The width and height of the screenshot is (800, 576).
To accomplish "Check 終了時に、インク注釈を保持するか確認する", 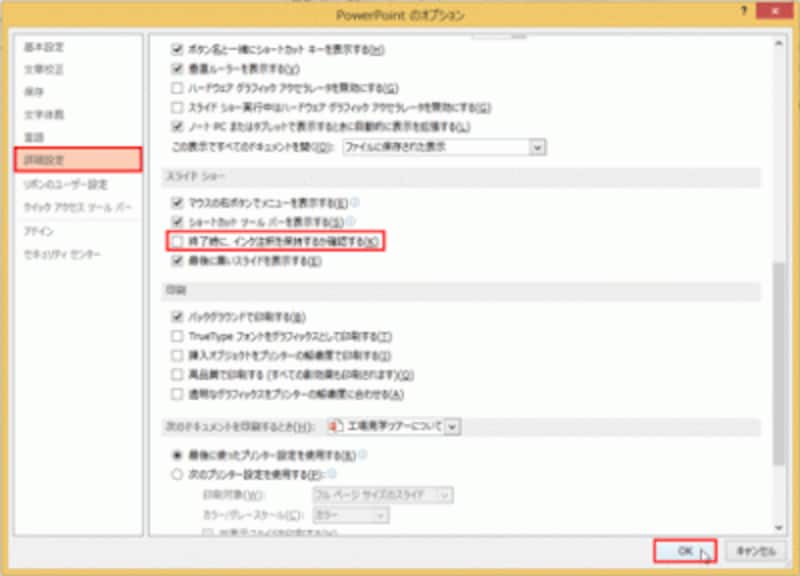I will coord(177,241).
